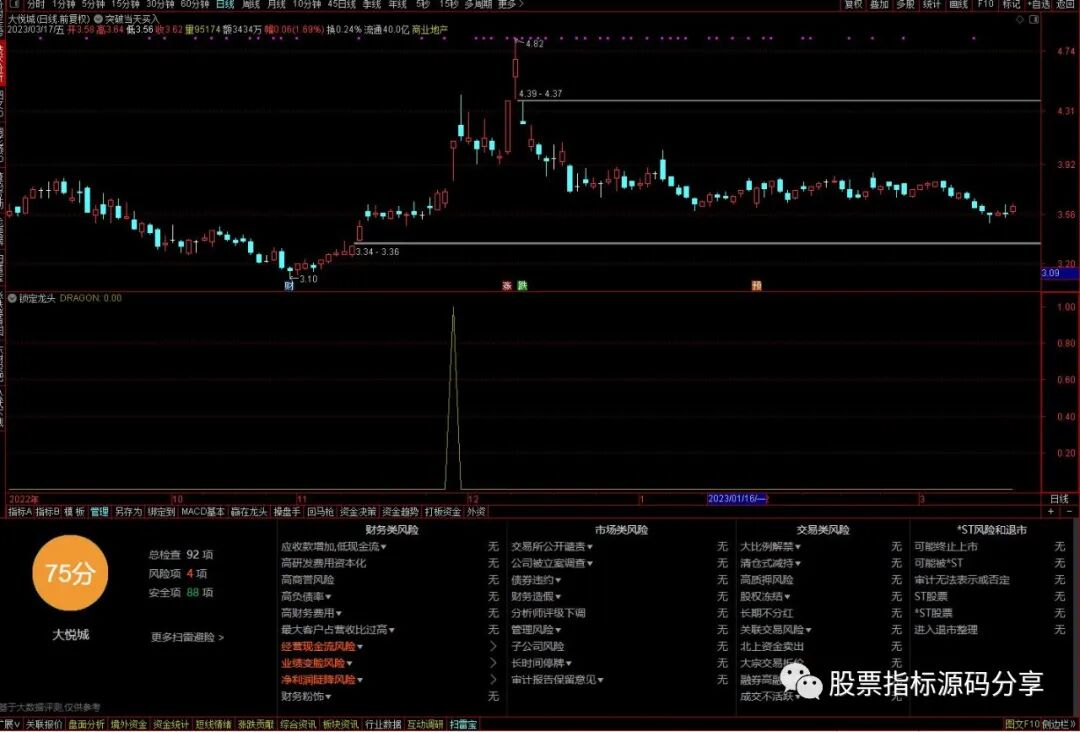Click the red 涨 event marker
Viewport: 1080px width, 732px height.
click(x=508, y=286)
